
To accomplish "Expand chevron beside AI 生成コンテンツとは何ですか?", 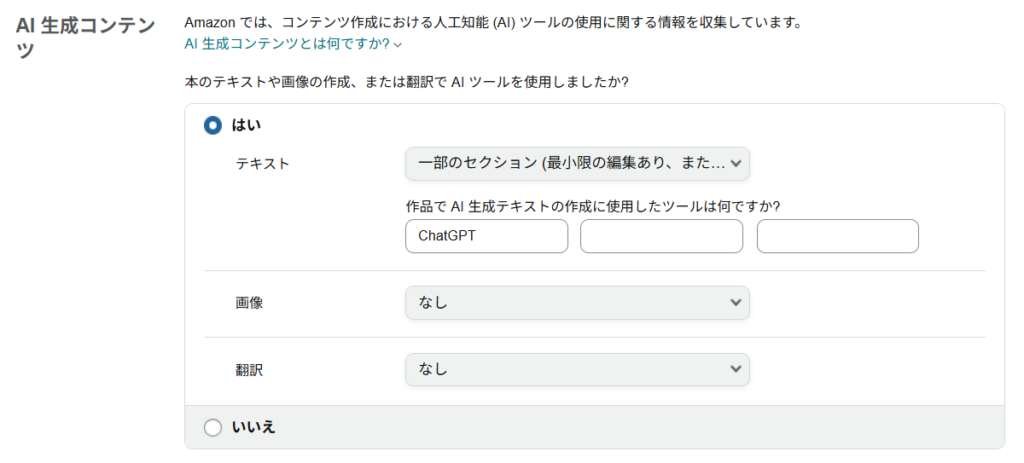I will click(398, 45).
